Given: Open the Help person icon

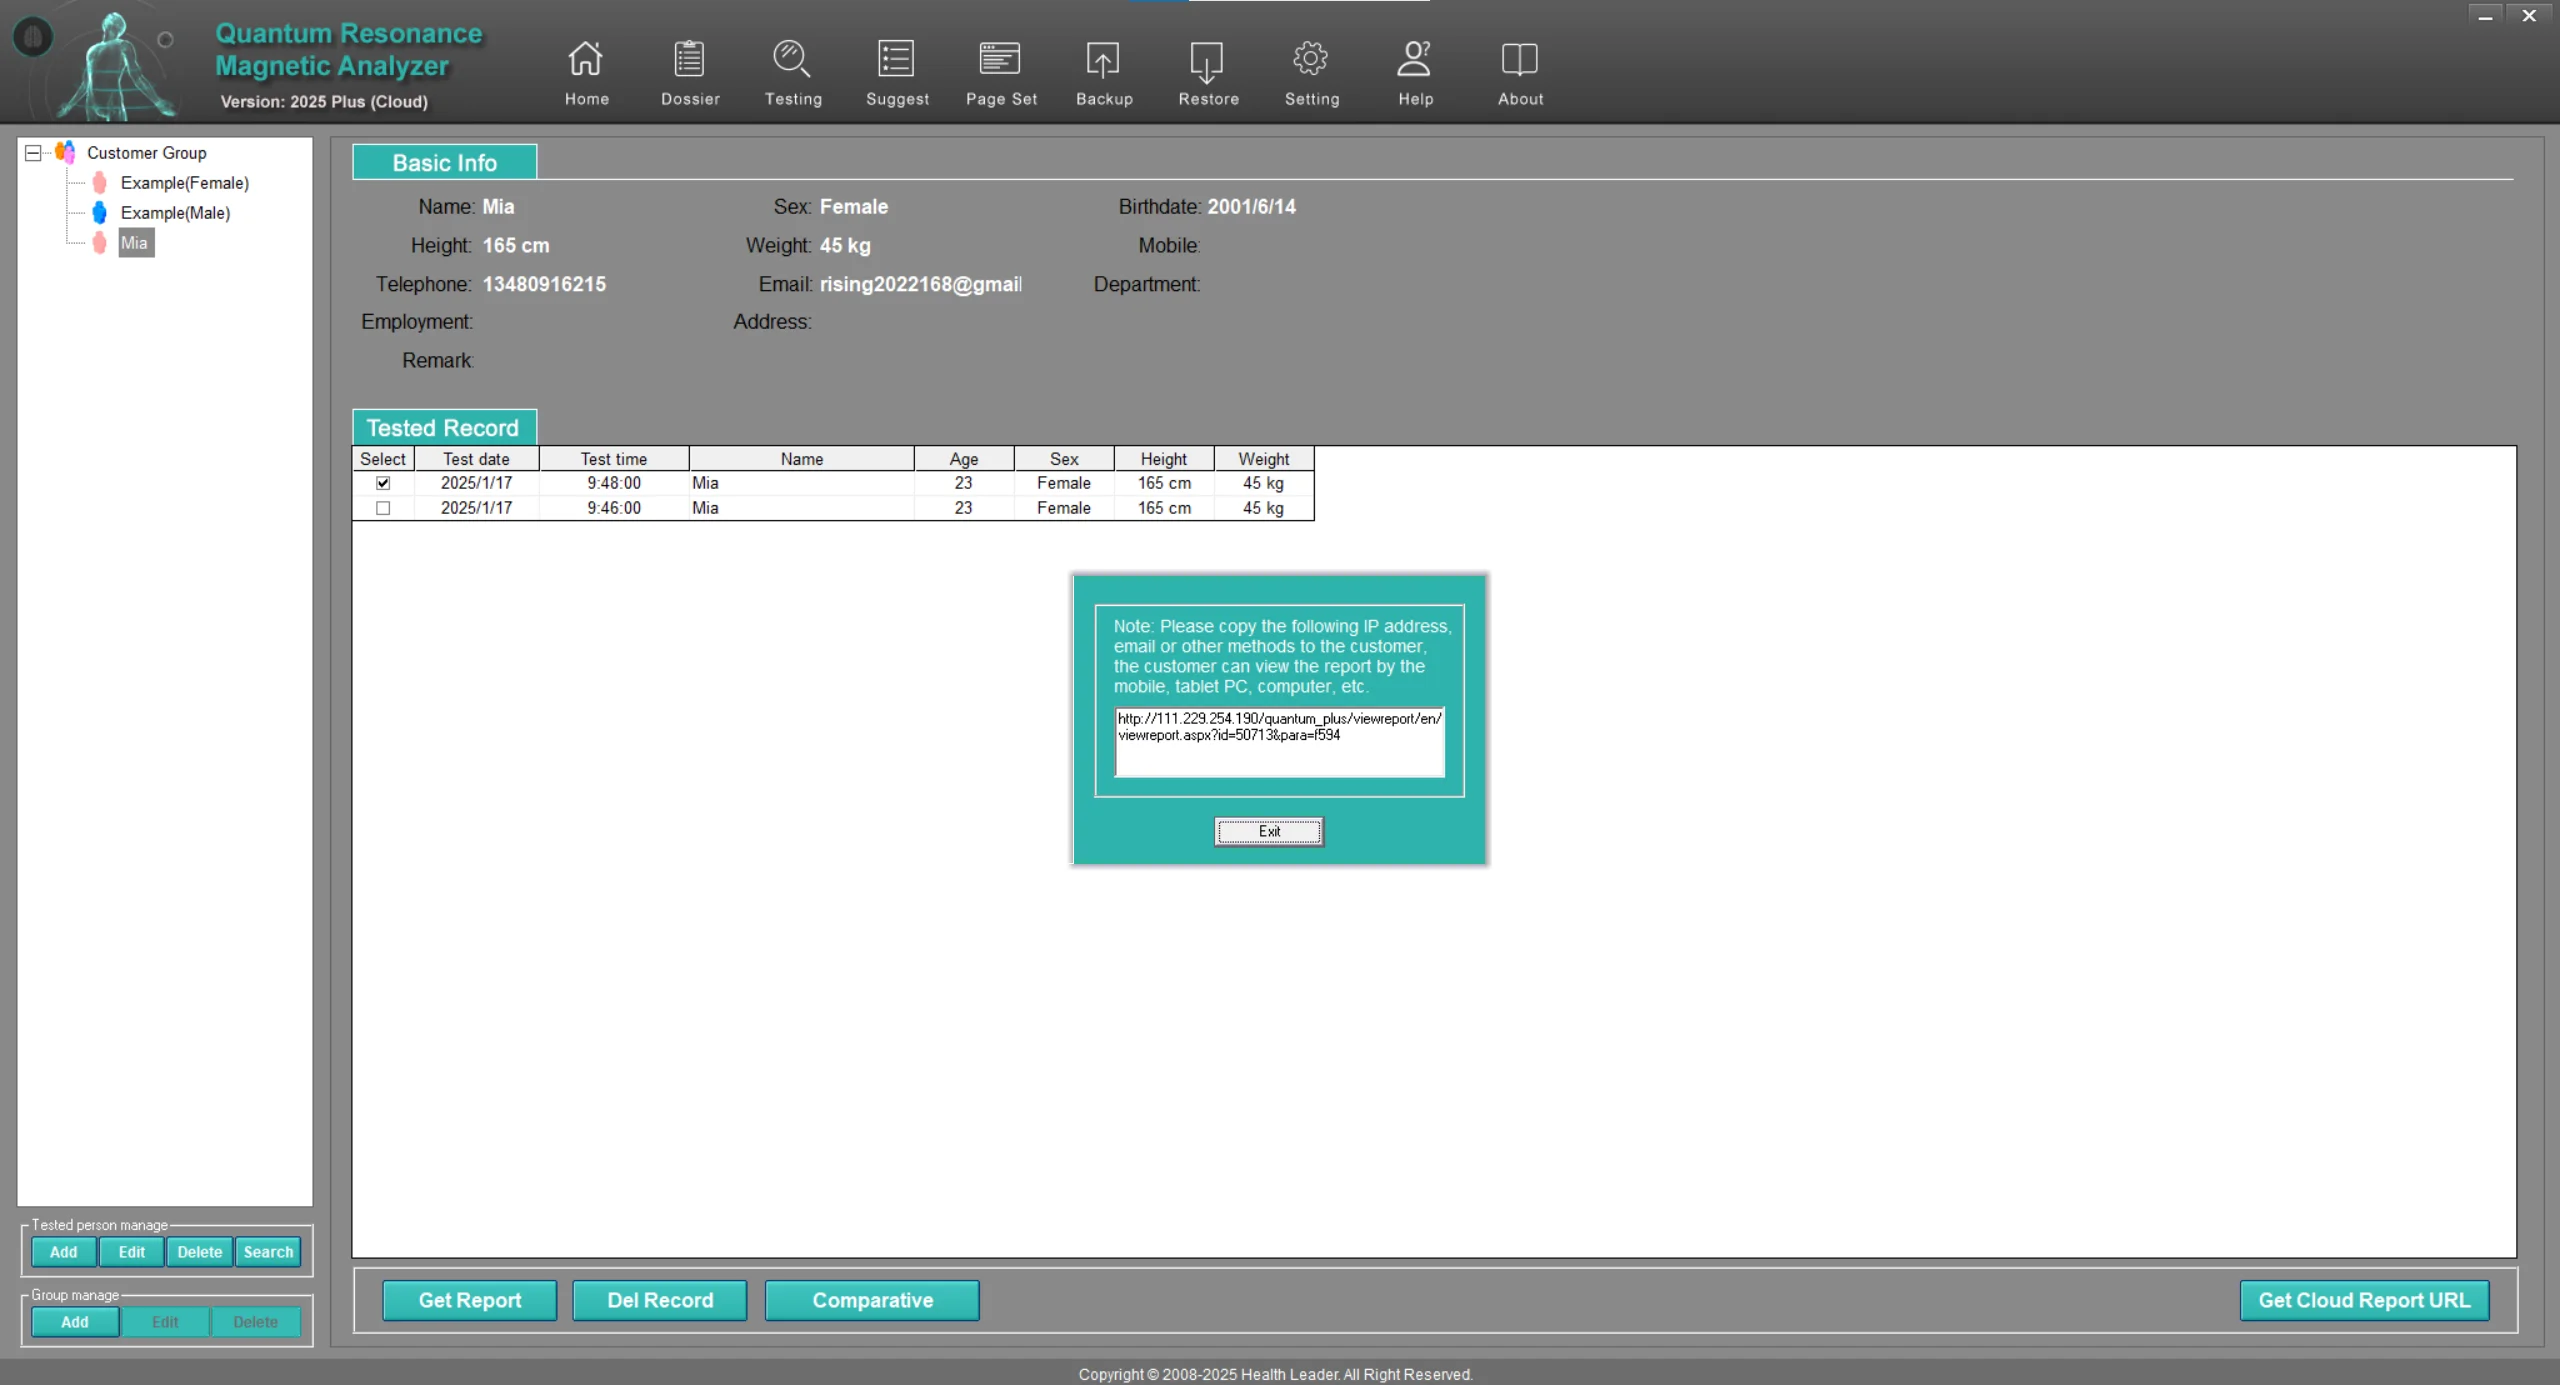Looking at the screenshot, I should [x=1414, y=60].
